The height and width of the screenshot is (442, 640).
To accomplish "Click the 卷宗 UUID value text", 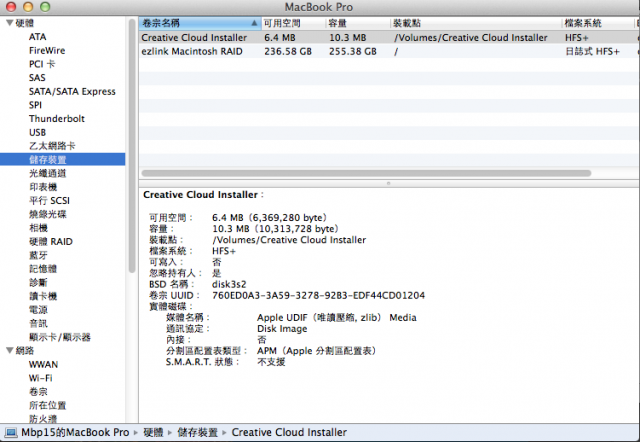I will pyautogui.click(x=318, y=295).
